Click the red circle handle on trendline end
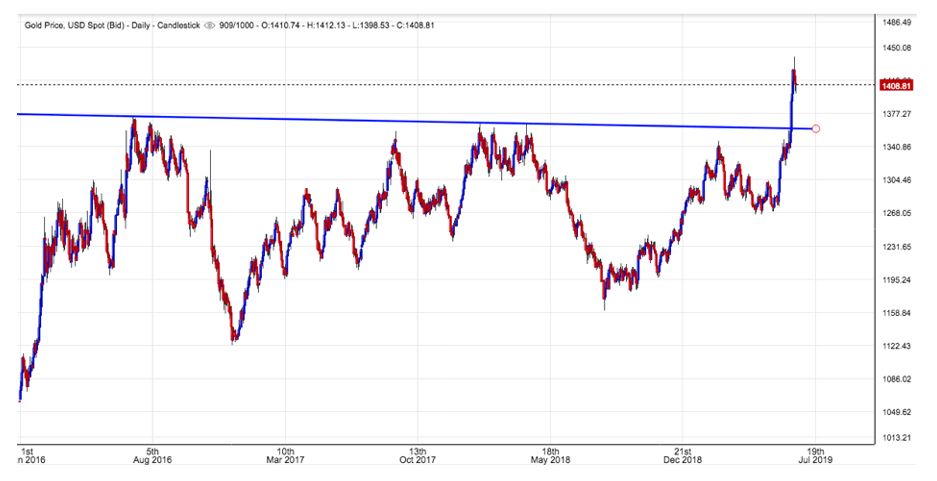The width and height of the screenshot is (937, 481). pos(817,129)
